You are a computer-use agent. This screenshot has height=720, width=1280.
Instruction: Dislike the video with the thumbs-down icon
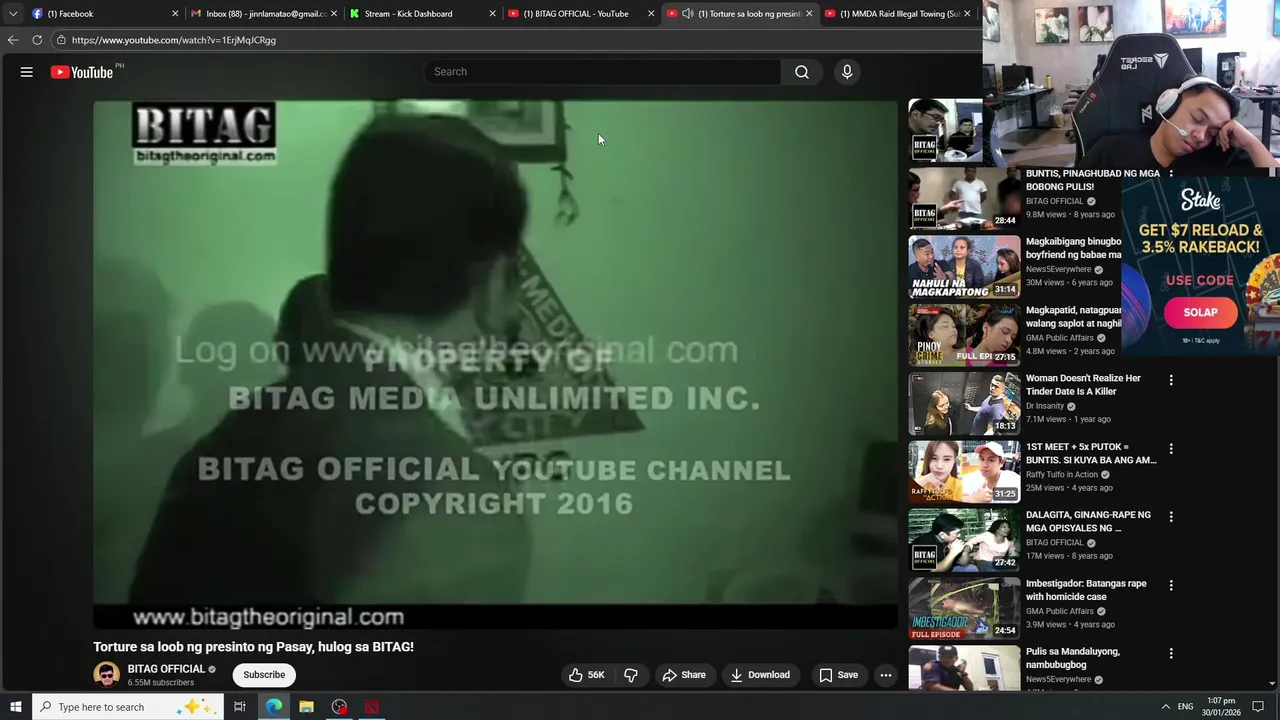(x=631, y=675)
